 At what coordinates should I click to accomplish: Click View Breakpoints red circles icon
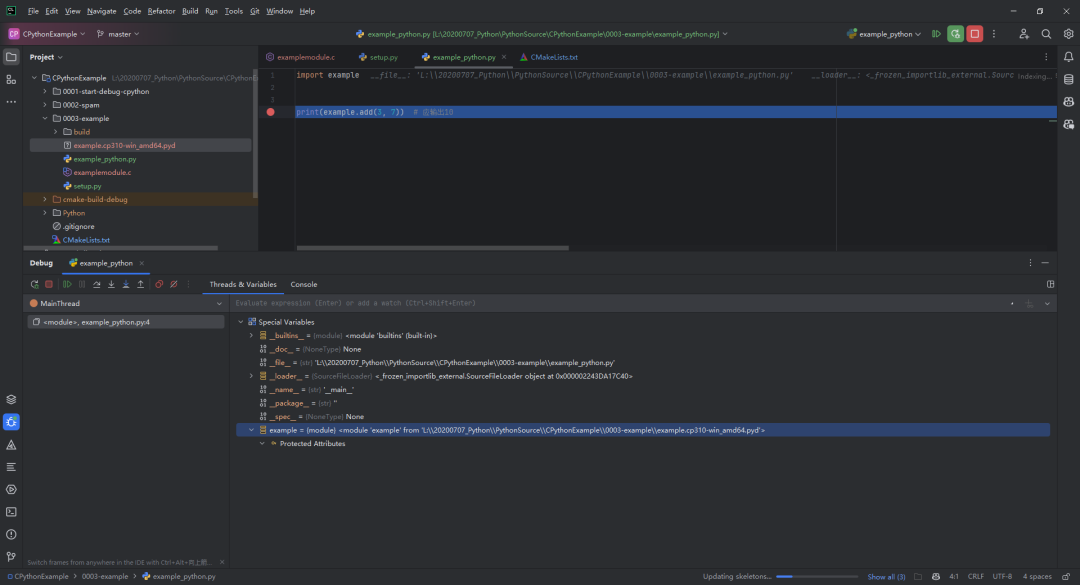click(x=159, y=284)
